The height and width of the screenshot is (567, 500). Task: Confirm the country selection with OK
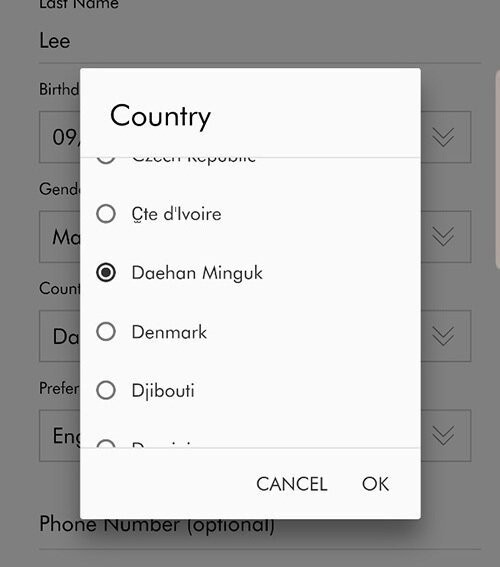click(x=375, y=484)
